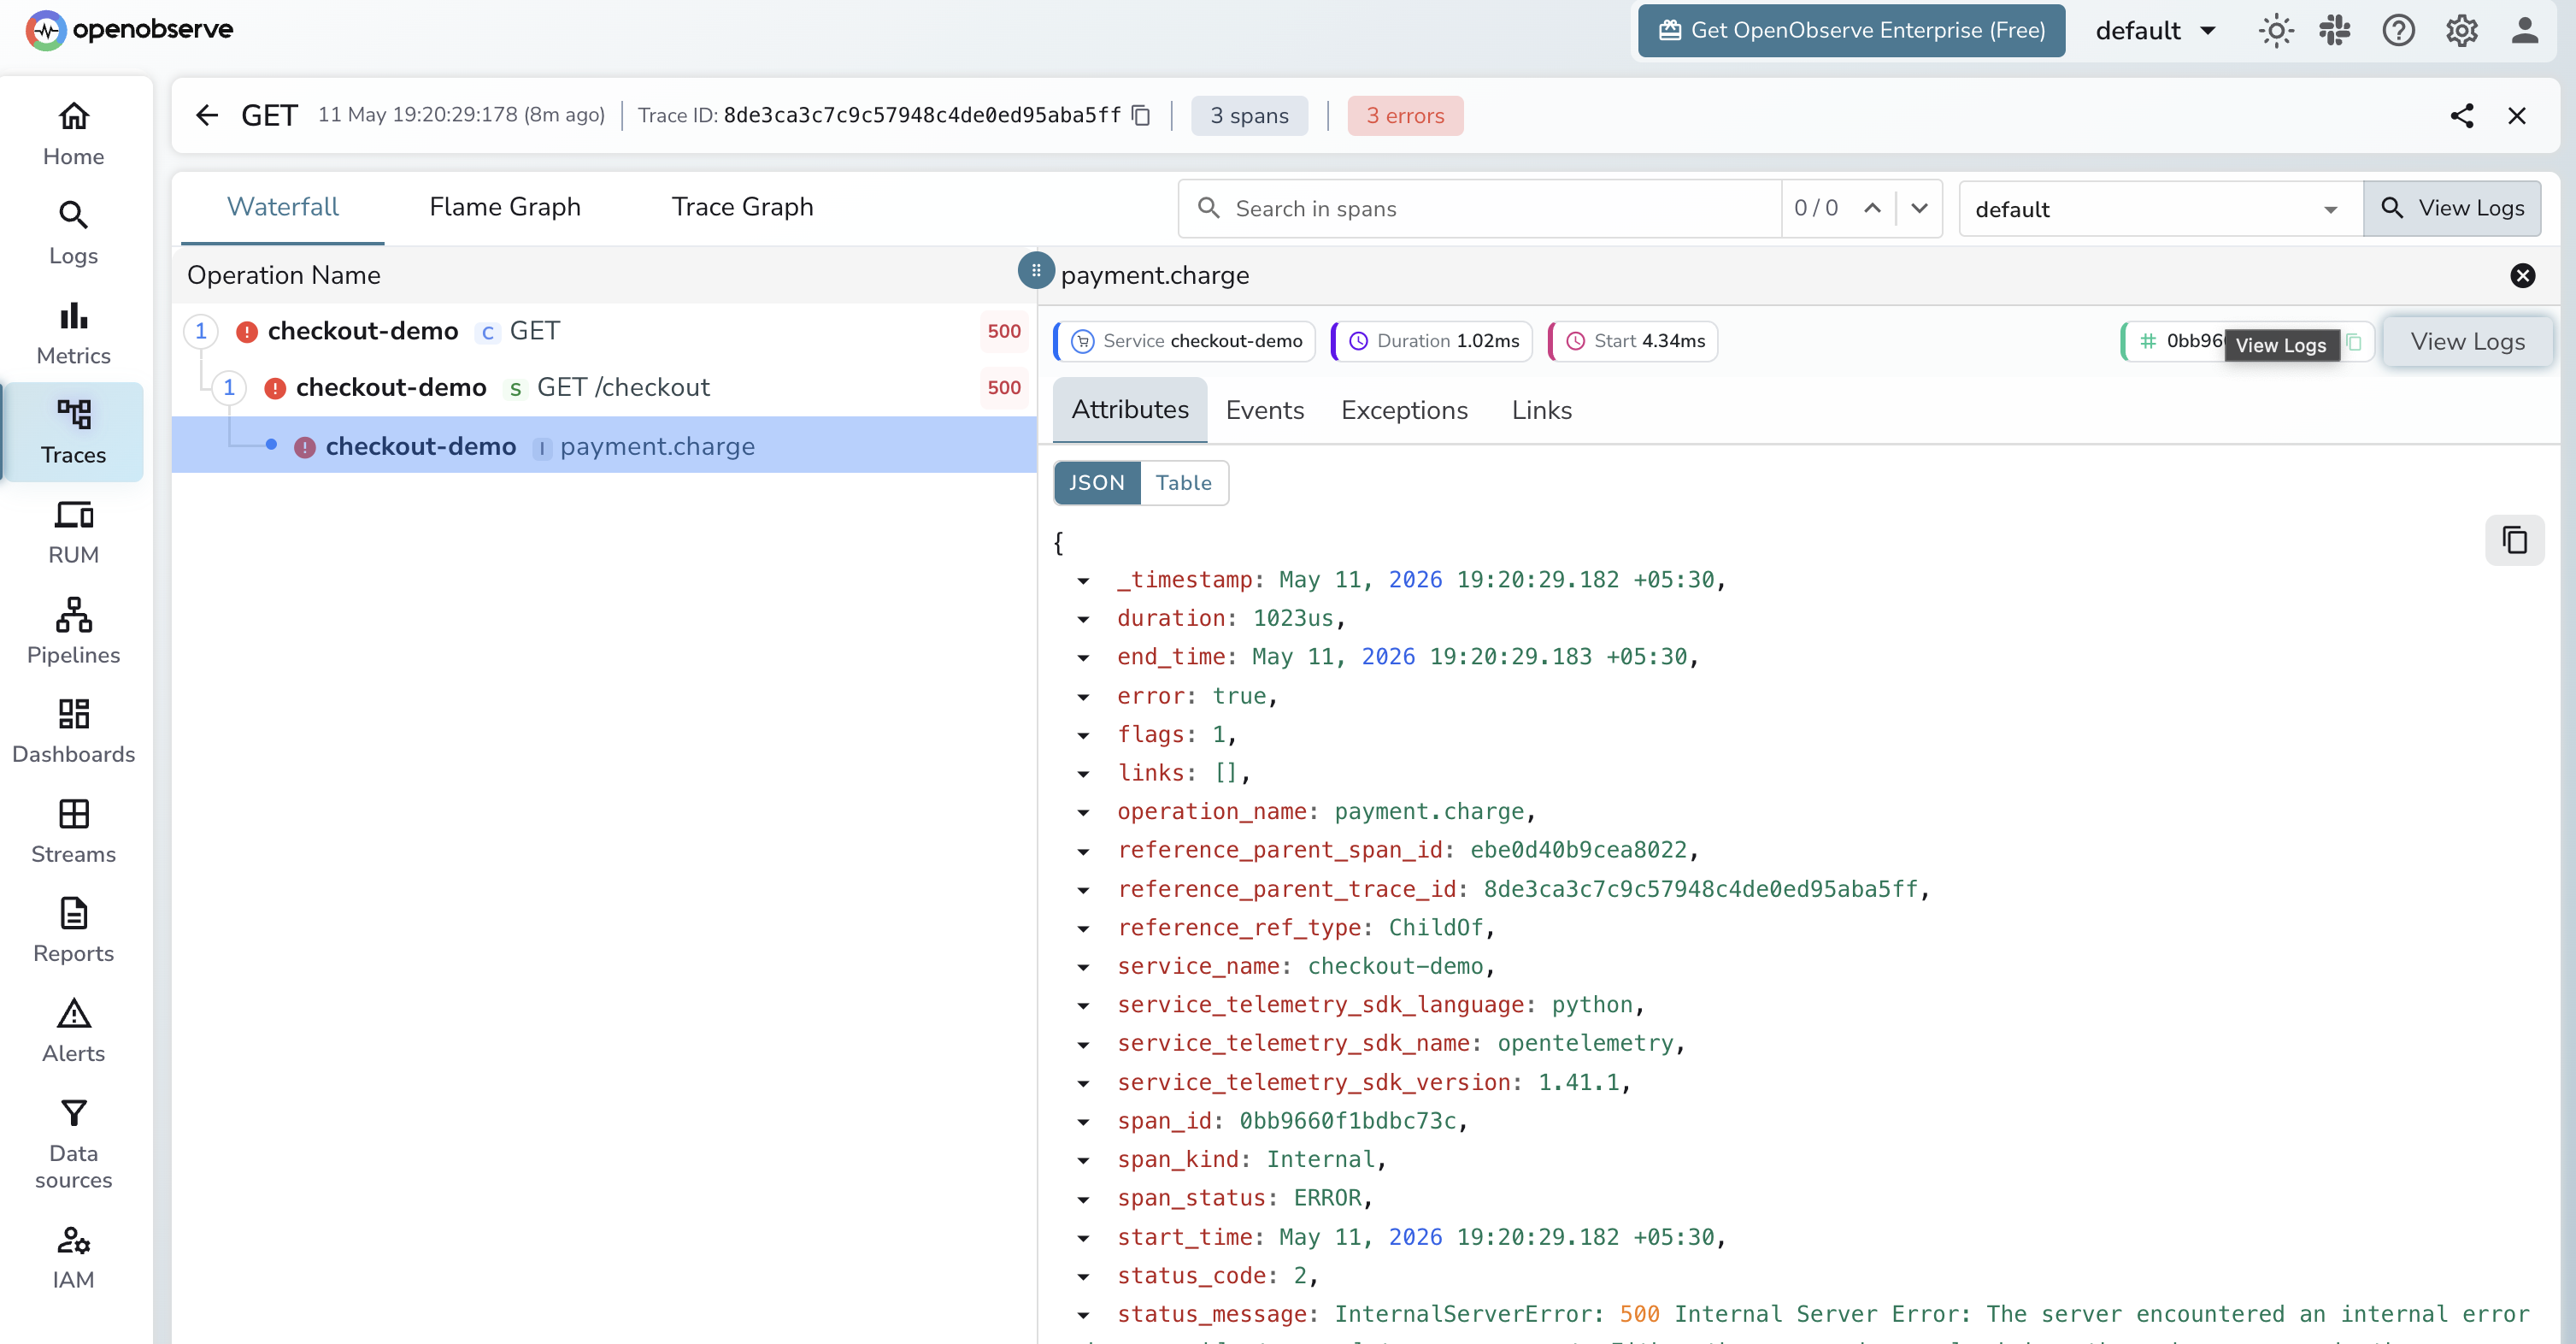
Task: Open the Attributes tab
Action: coord(1130,410)
